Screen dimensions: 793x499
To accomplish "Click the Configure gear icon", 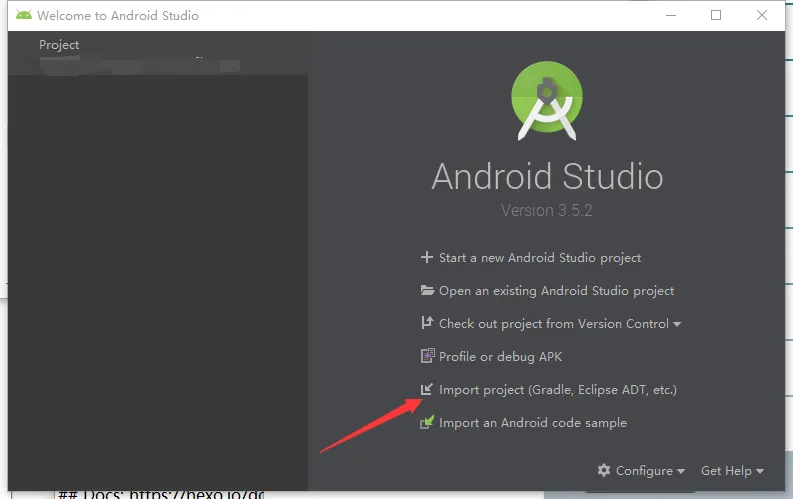I will (603, 471).
